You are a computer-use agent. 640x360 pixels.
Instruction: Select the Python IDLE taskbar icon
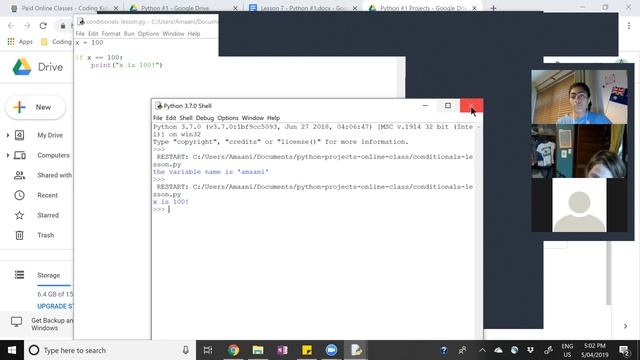[x=356, y=350]
